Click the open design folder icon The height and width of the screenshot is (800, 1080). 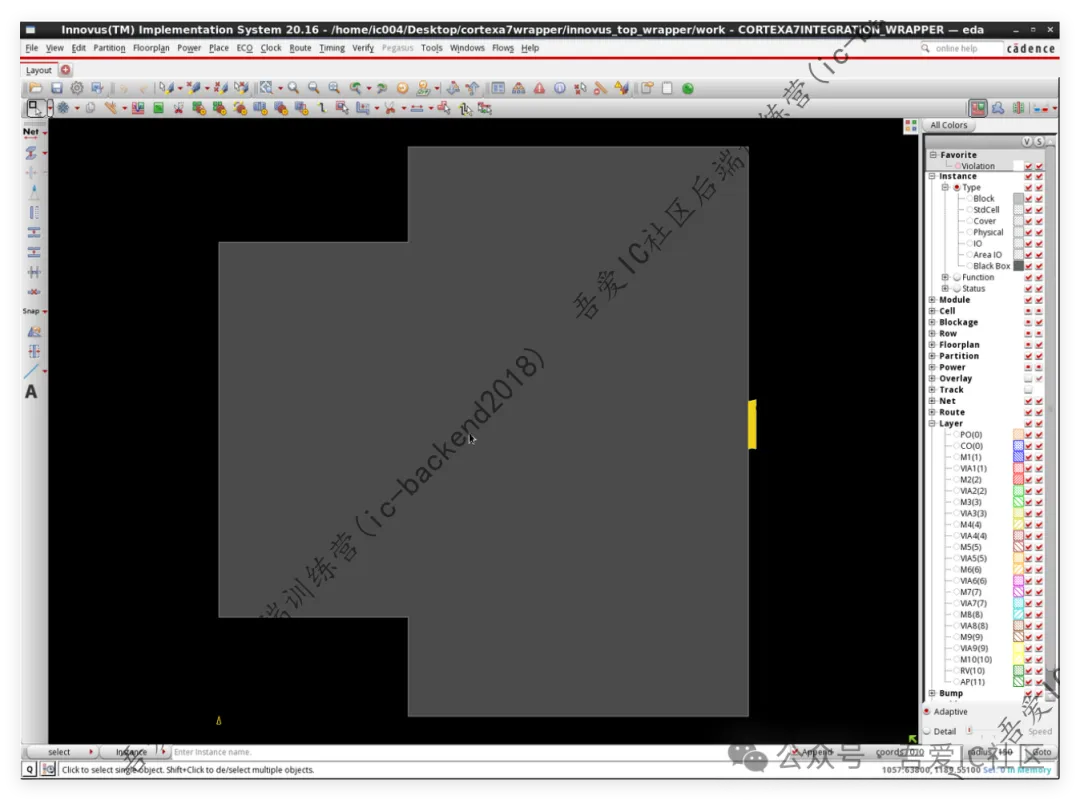click(35, 88)
